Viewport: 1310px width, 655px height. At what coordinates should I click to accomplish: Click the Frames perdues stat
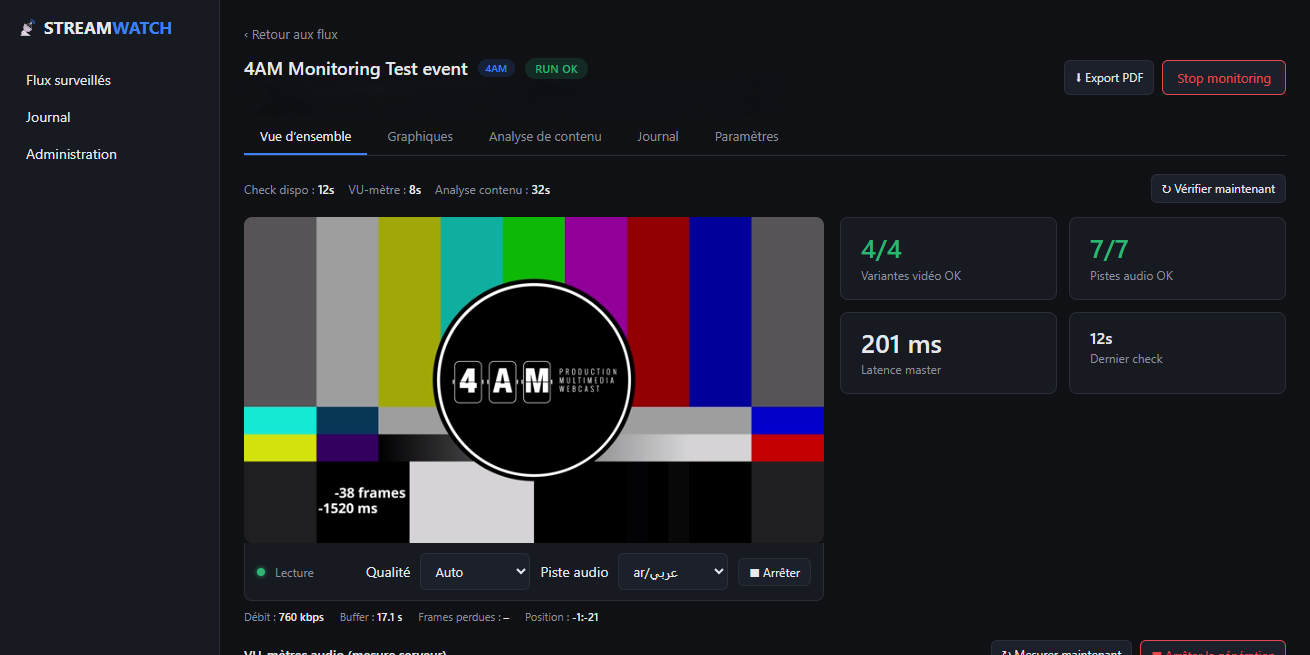[464, 617]
